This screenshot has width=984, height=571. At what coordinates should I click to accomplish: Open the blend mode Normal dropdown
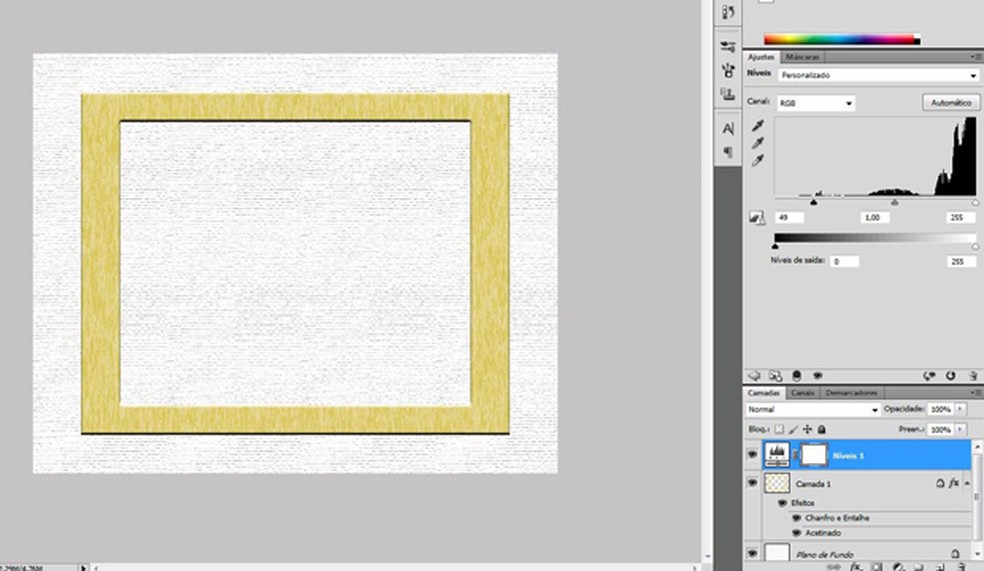(x=813, y=410)
